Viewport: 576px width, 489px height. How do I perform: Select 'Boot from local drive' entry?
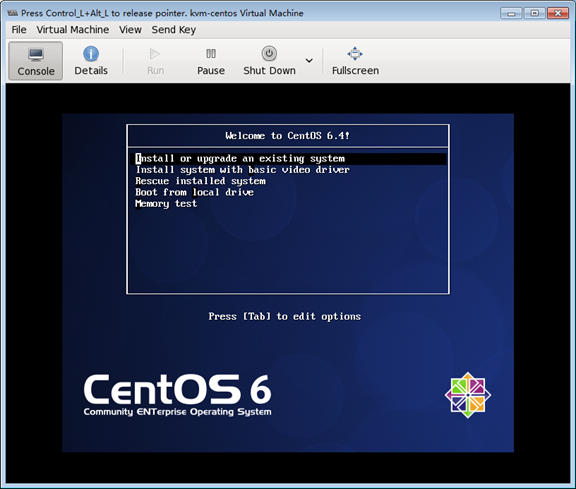pyautogui.click(x=194, y=193)
